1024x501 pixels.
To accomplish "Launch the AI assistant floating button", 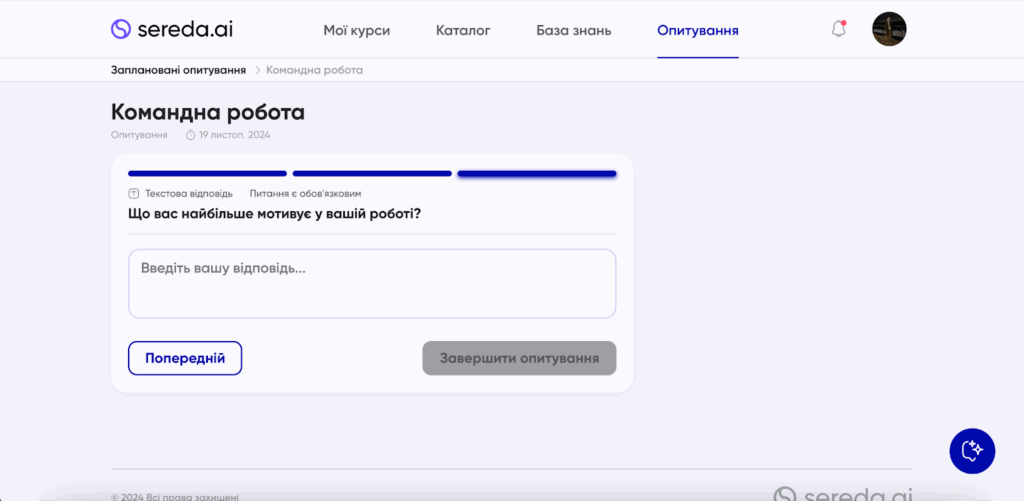I will pos(972,451).
